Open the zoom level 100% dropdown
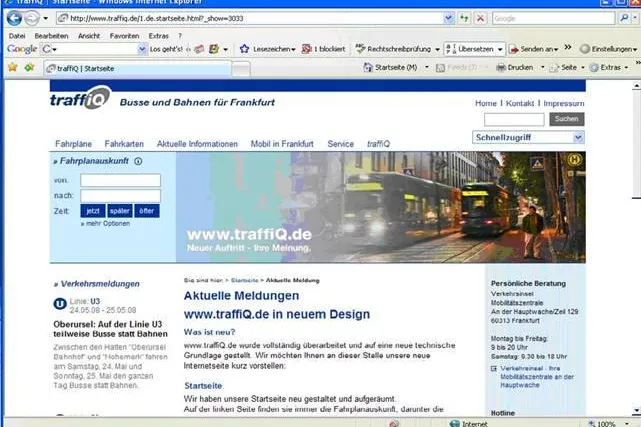 coord(627,424)
